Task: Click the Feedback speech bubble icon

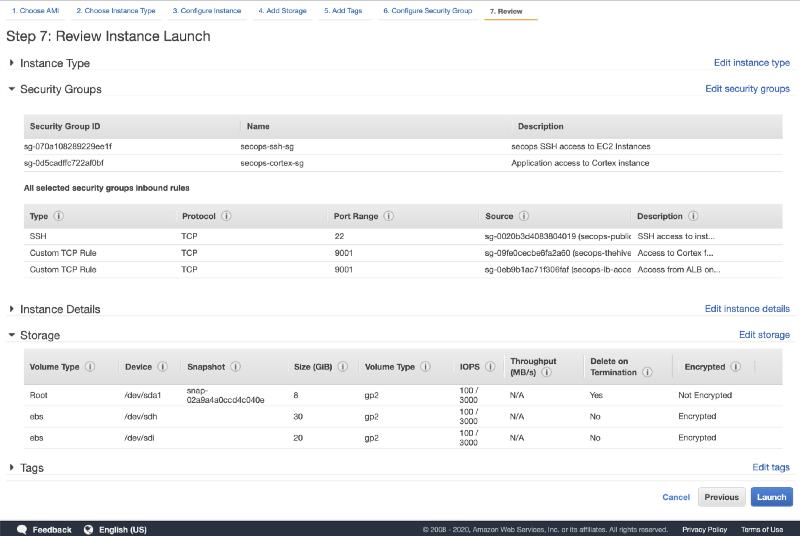Action: pos(21,529)
